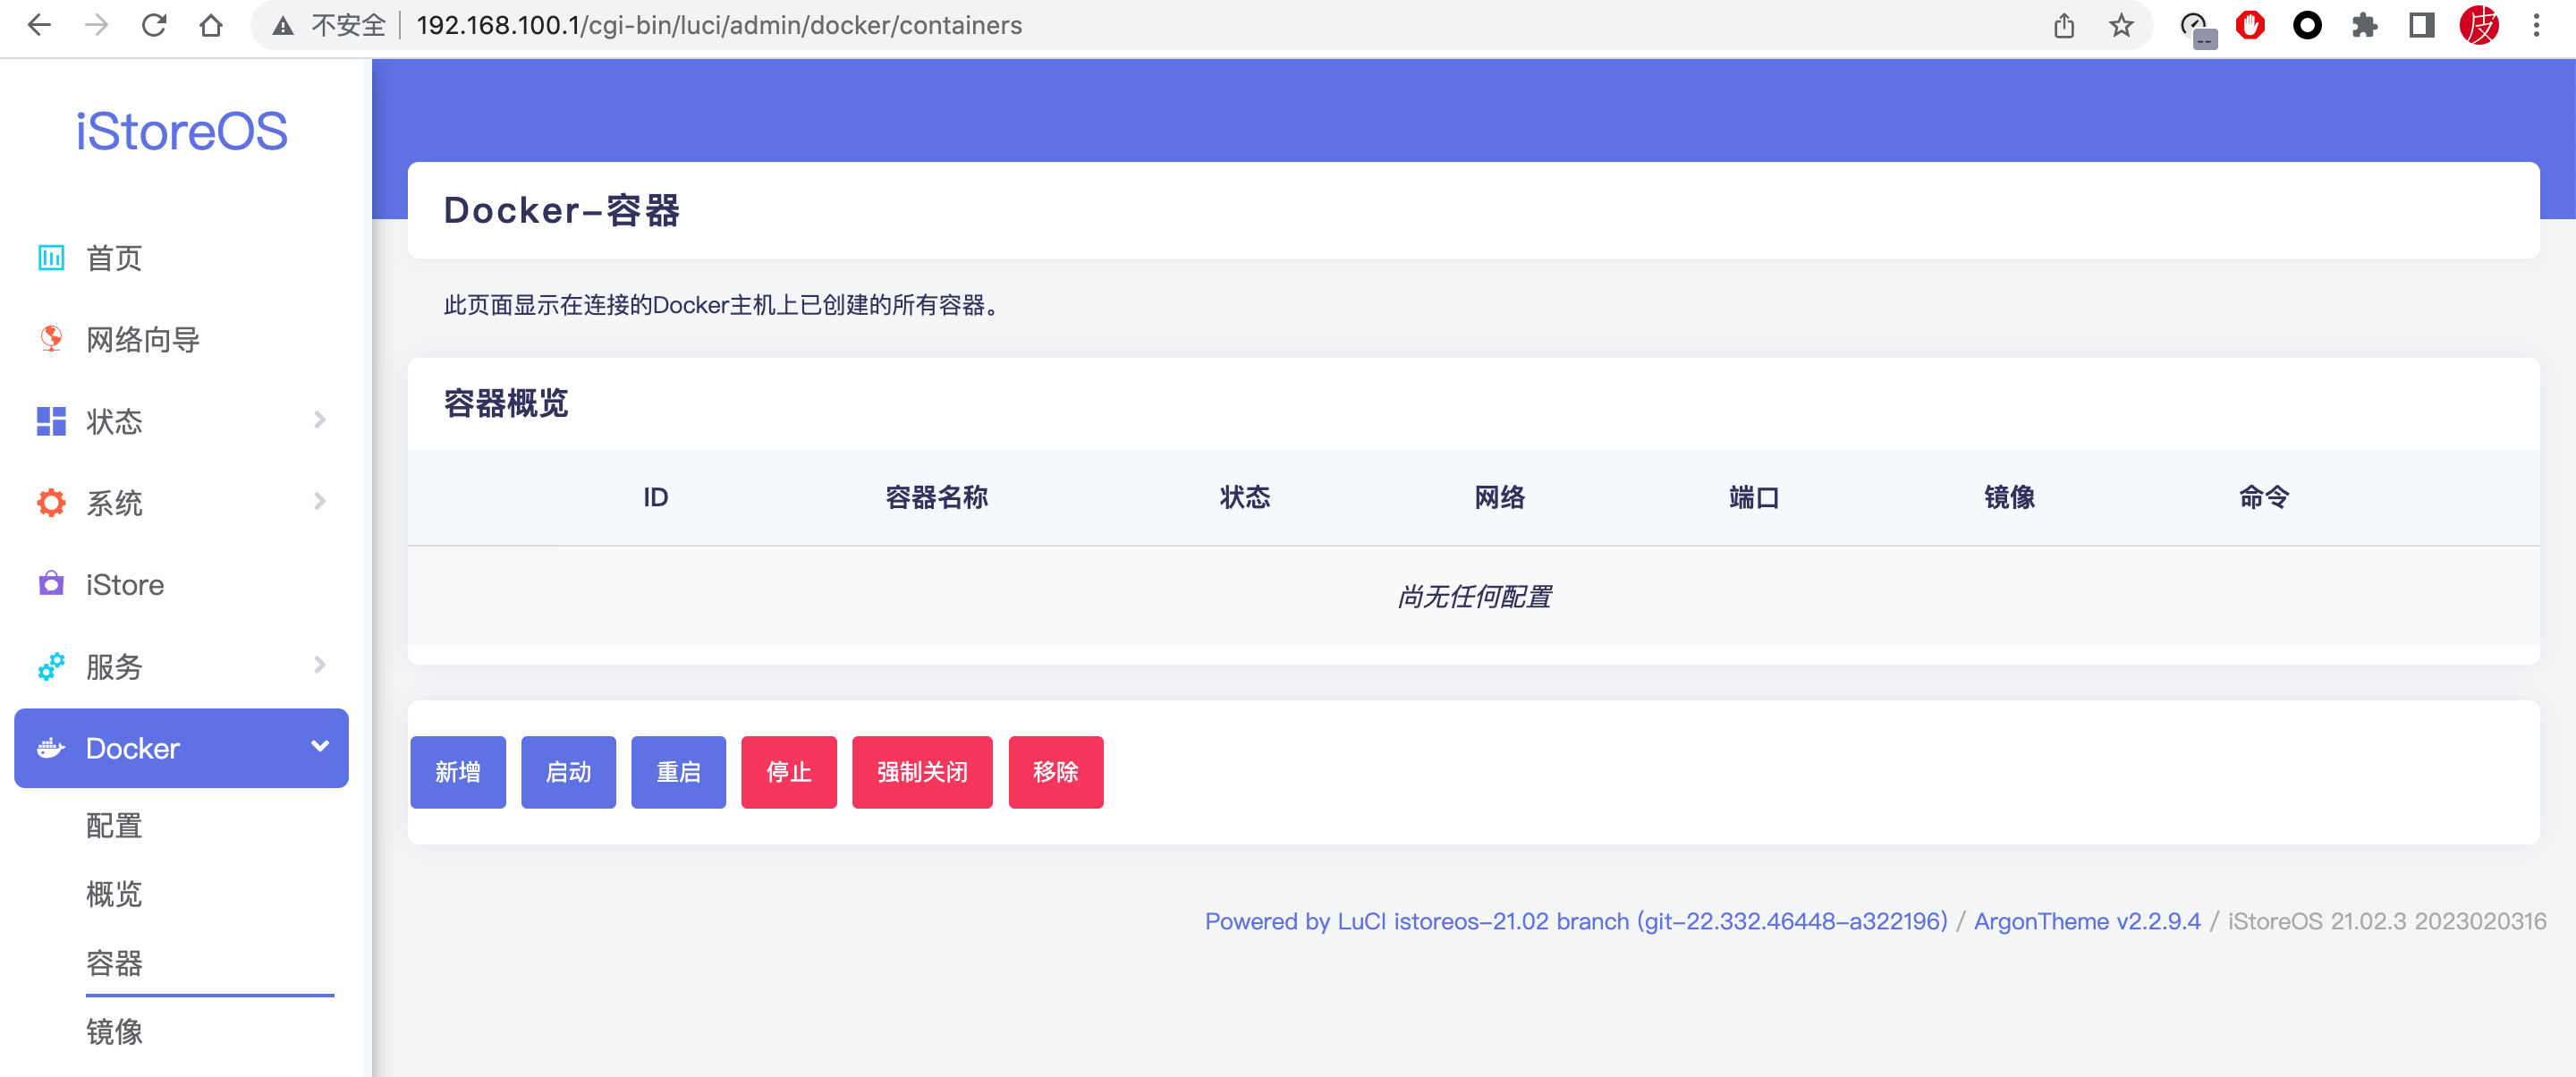Click the 系统 gear icon
Viewport: 2576px width, 1077px height.
[x=50, y=503]
